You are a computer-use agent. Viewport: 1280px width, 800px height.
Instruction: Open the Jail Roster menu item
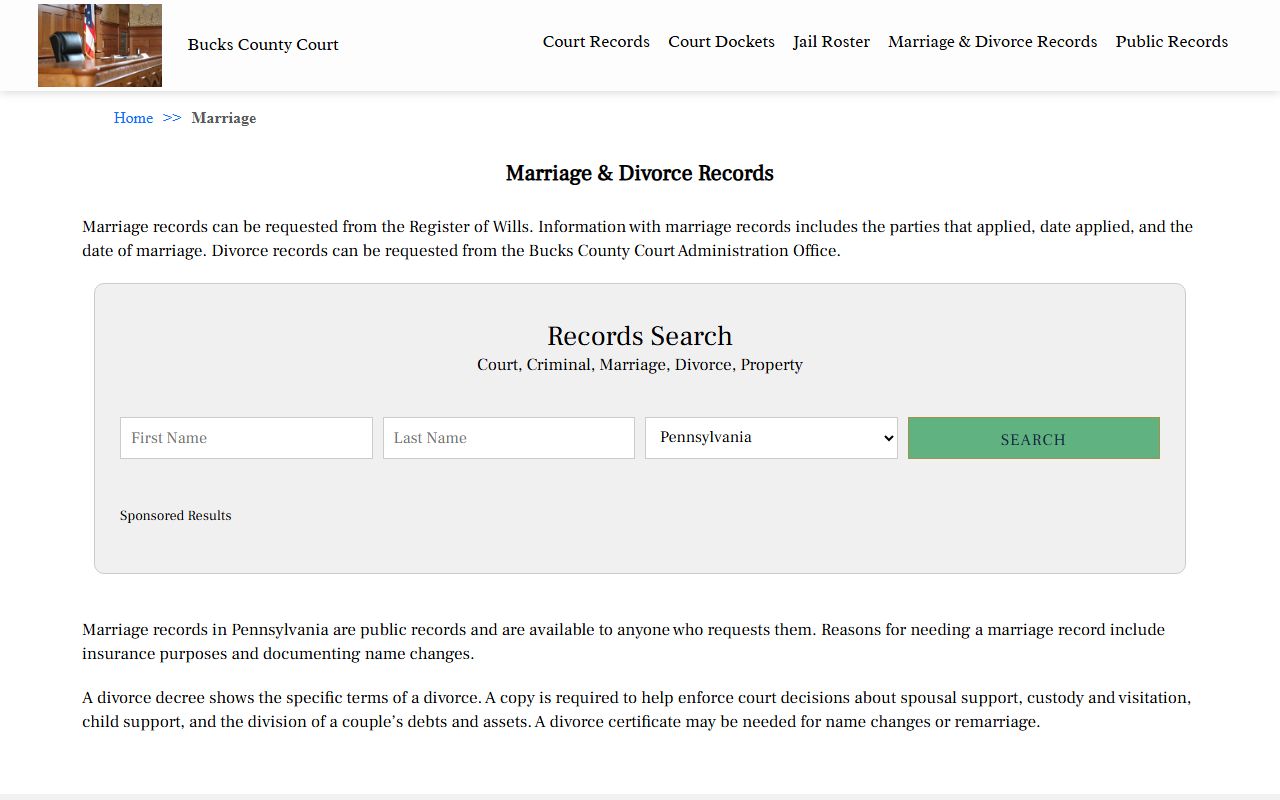(831, 42)
